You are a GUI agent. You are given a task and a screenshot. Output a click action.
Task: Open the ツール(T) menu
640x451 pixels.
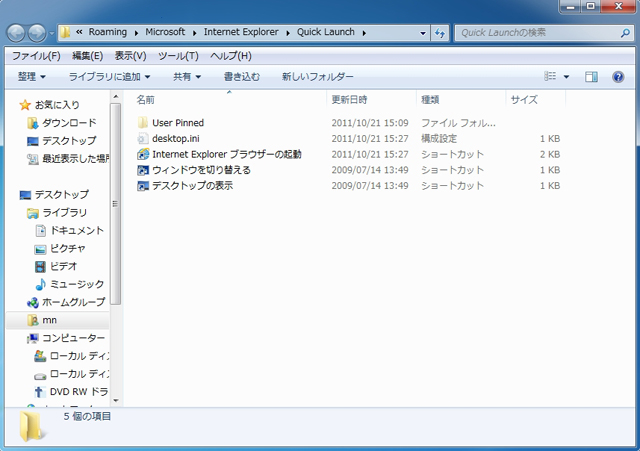(178, 56)
